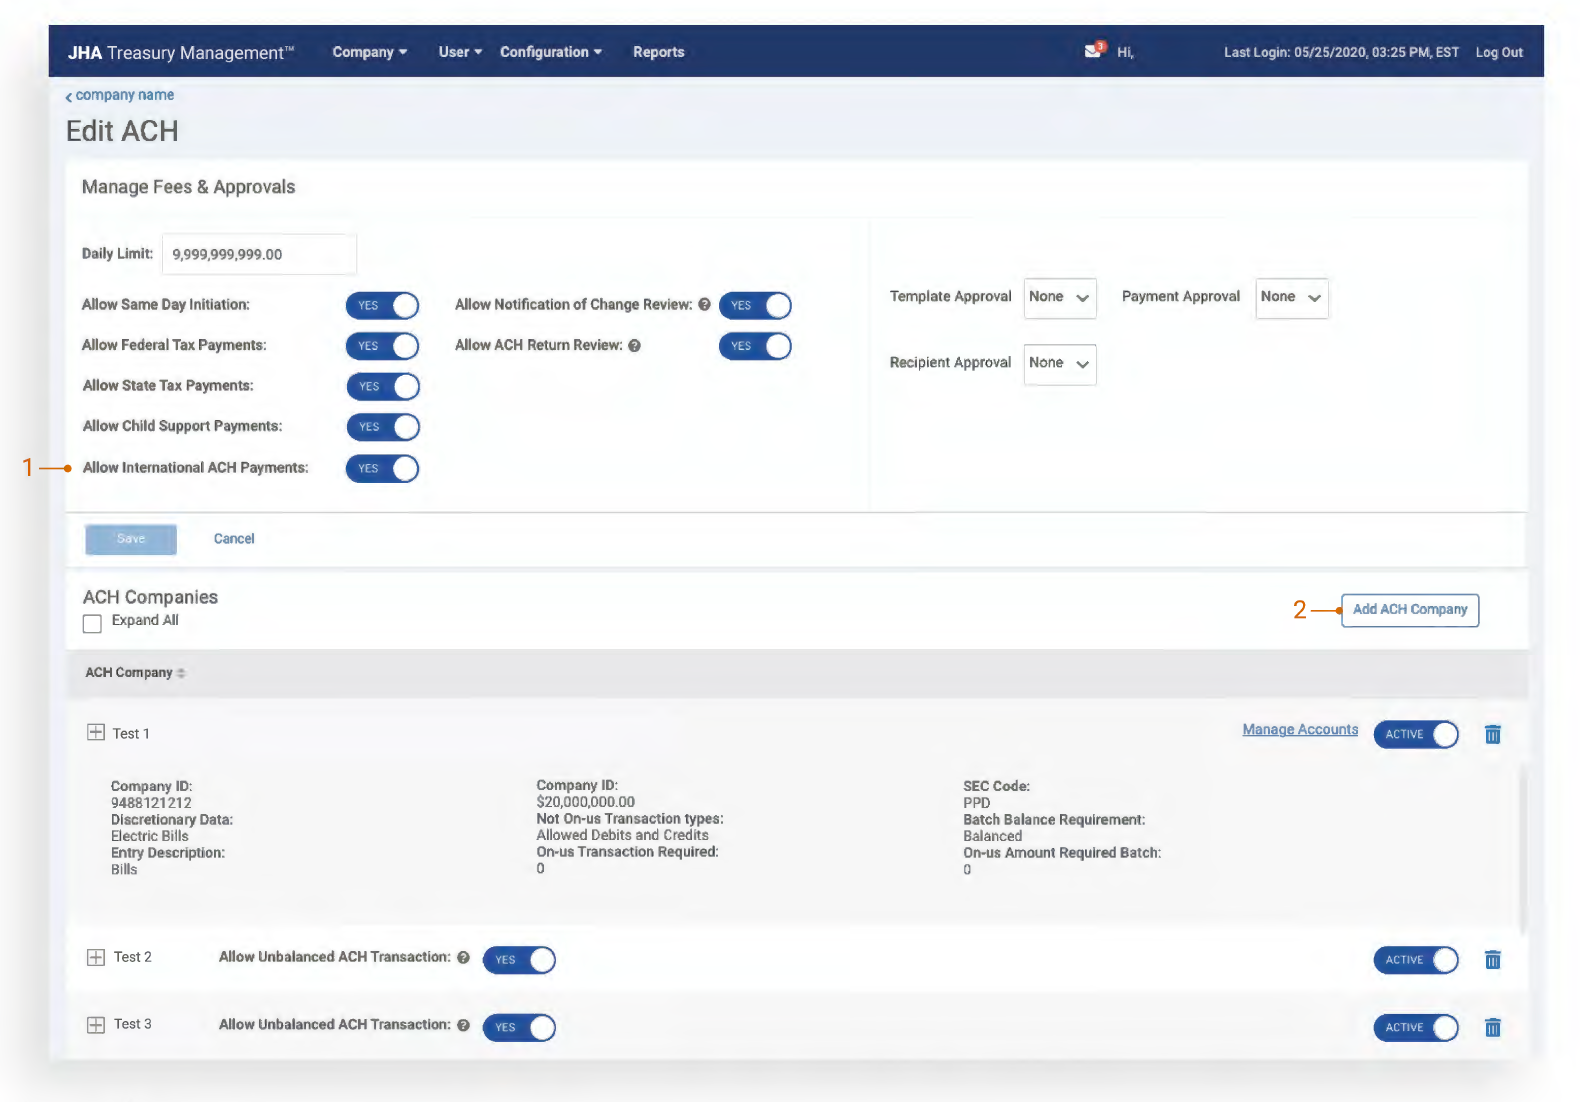Open the Payment Approval dropdown
Image resolution: width=1580 pixels, height=1102 pixels.
[x=1291, y=298]
